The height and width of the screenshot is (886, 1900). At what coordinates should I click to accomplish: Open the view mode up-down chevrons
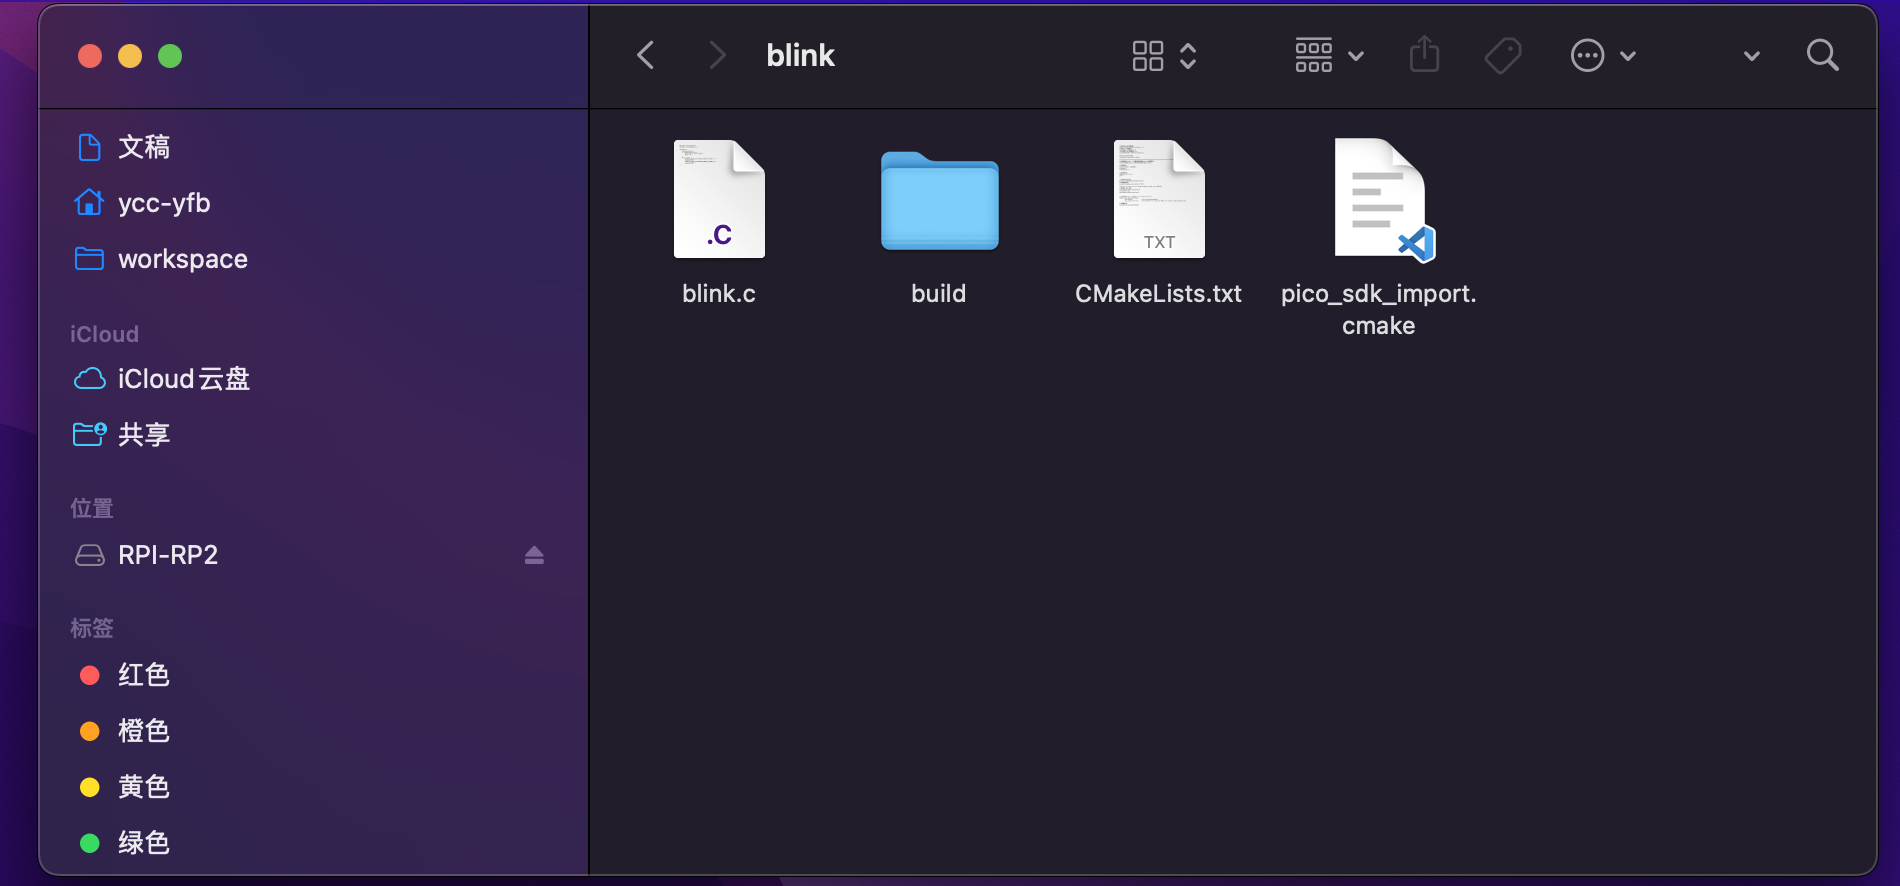[1188, 56]
